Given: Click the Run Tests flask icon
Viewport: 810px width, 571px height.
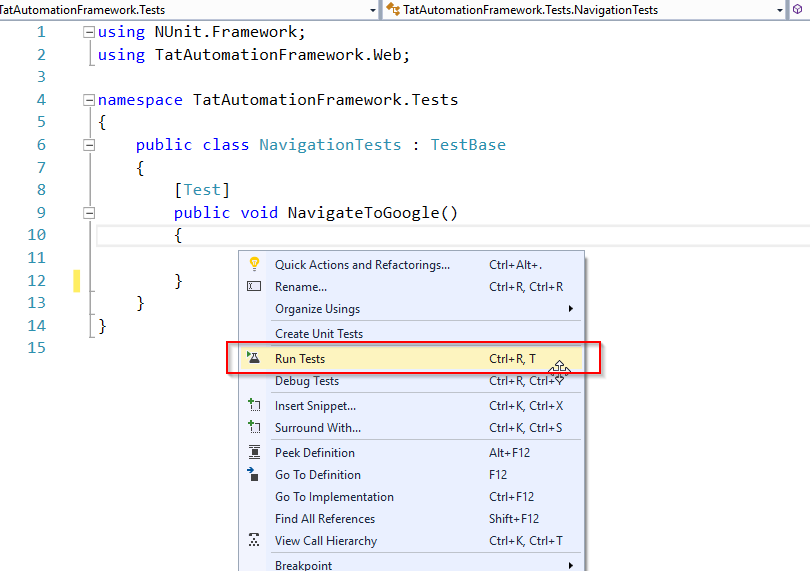Looking at the screenshot, I should (x=254, y=358).
